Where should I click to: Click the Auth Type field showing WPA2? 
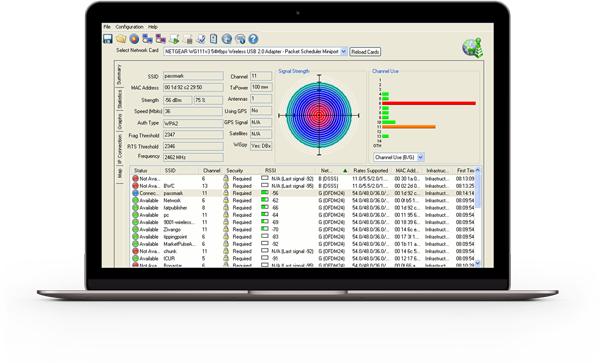pos(193,123)
